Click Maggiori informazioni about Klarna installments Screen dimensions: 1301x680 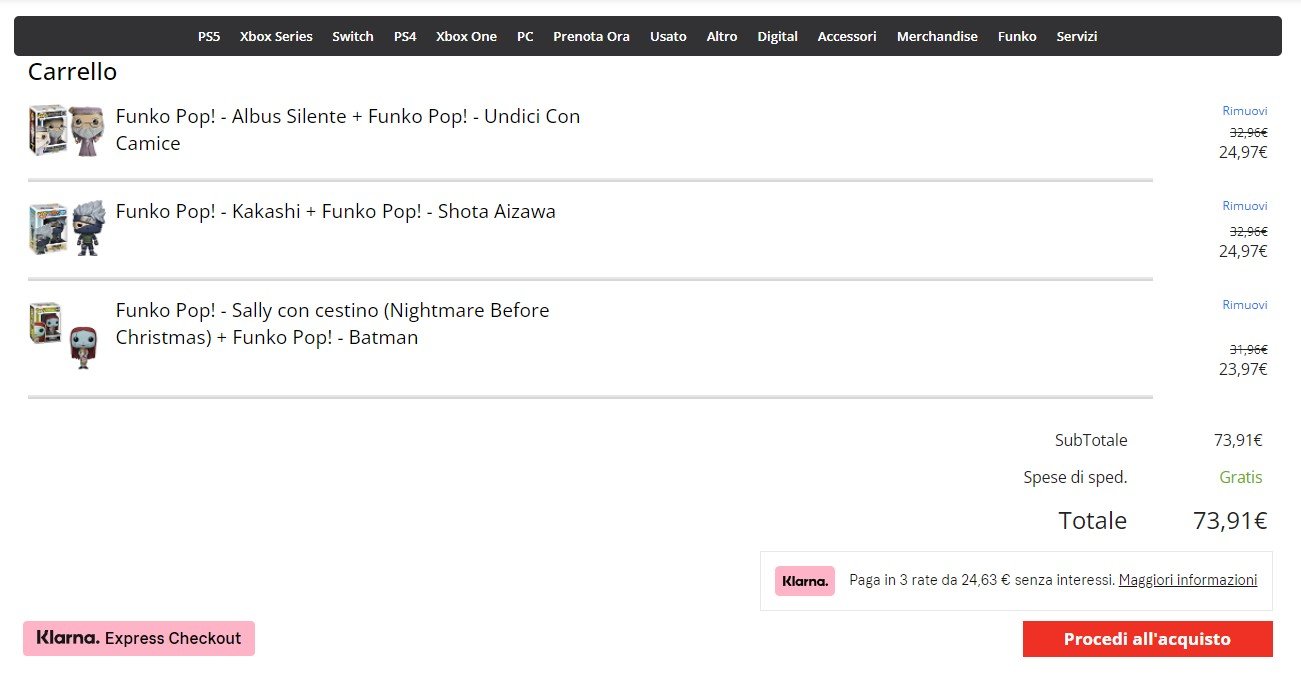[1187, 580]
